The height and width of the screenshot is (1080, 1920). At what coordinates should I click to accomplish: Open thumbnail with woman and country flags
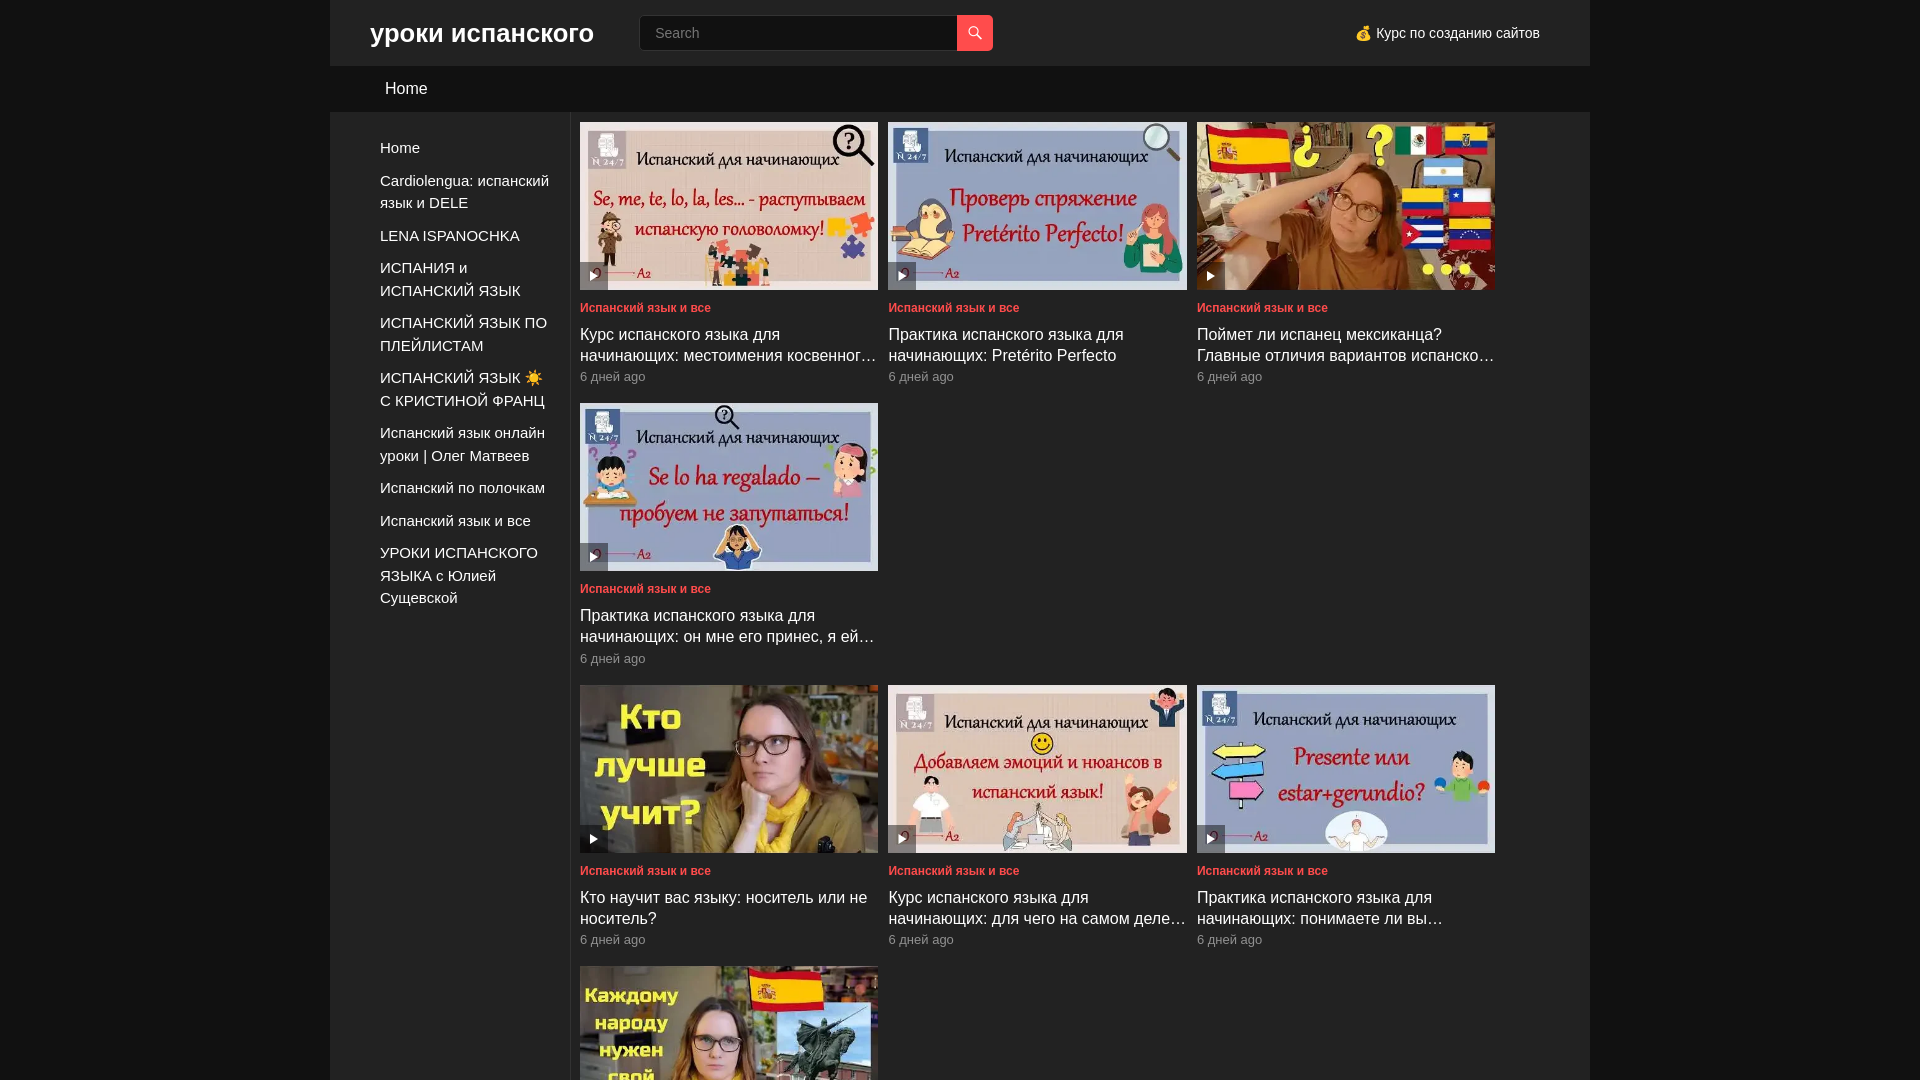click(x=1346, y=206)
